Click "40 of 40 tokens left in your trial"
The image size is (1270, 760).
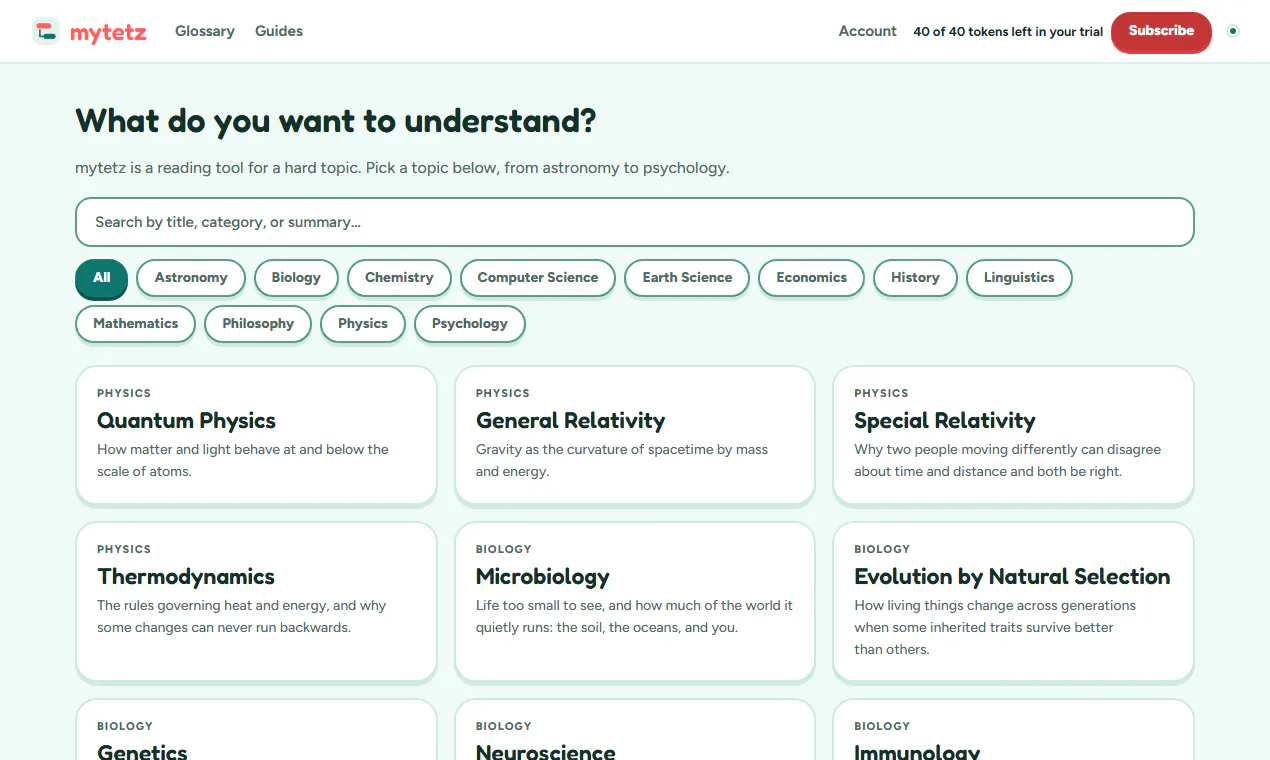(1008, 32)
